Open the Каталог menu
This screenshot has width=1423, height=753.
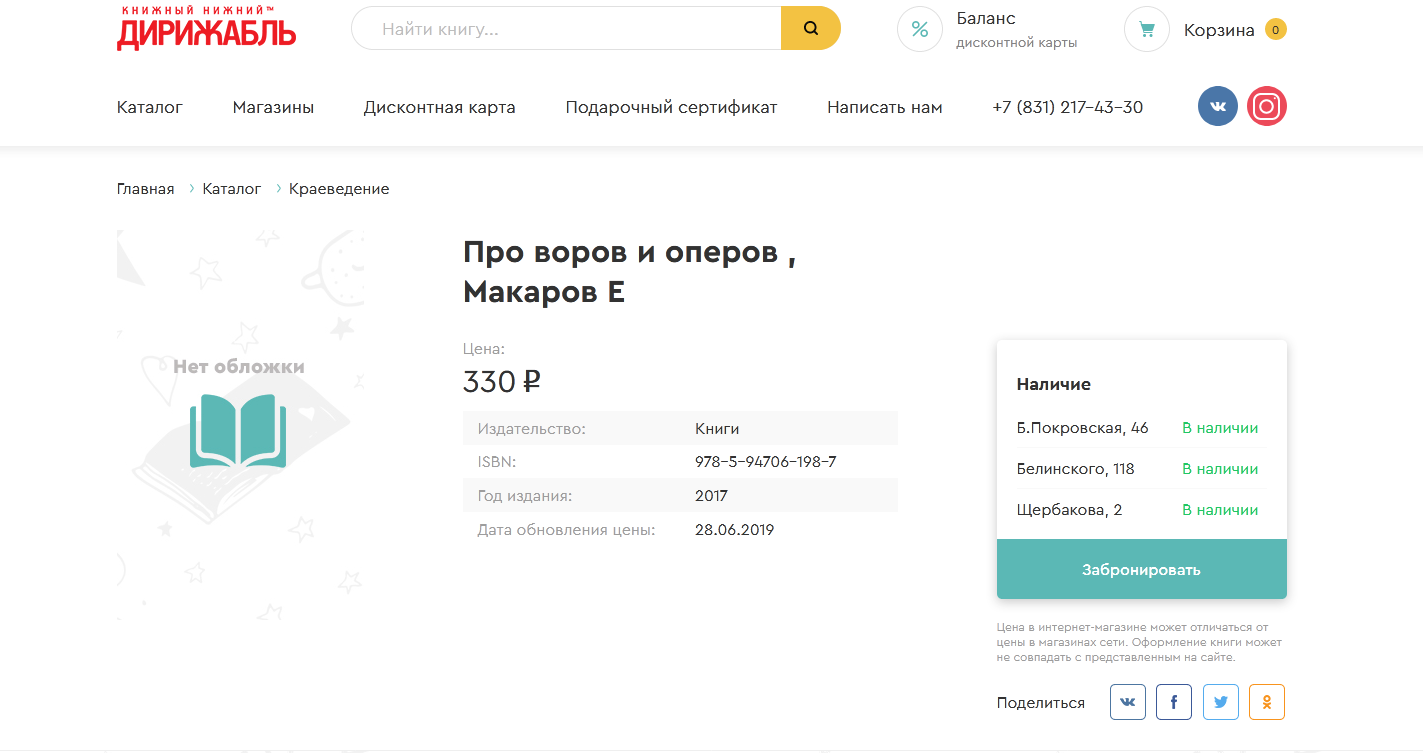150,108
